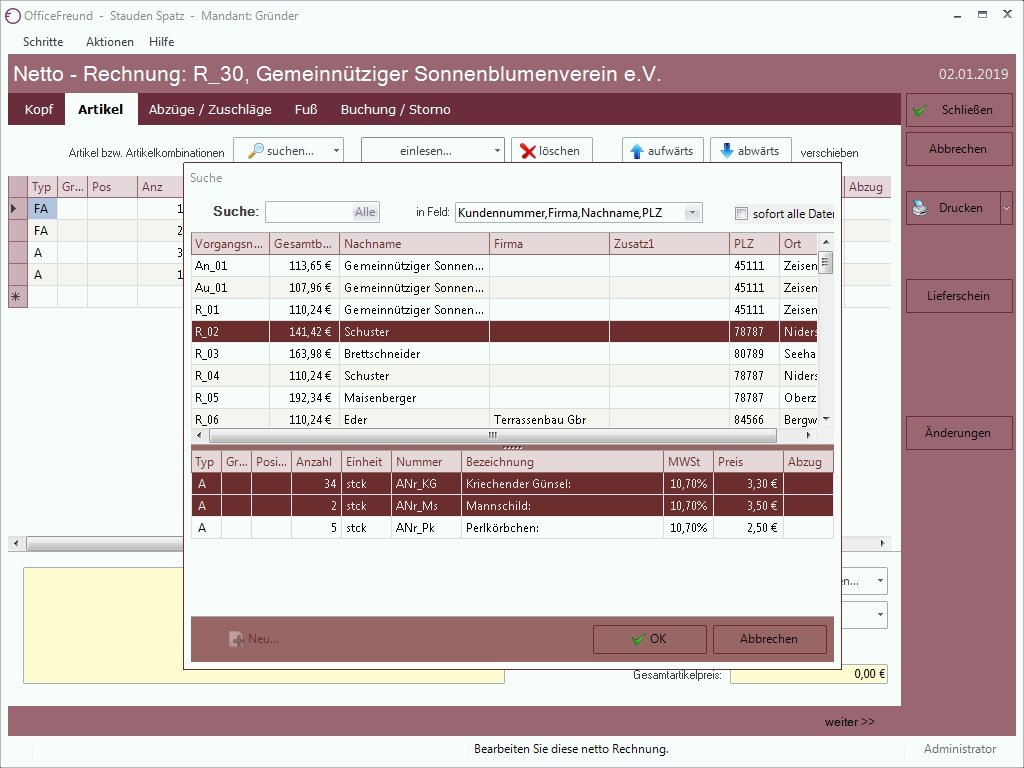Screen dimensions: 1024x768
Task: Open the Hilfe menu
Action: click(161, 42)
